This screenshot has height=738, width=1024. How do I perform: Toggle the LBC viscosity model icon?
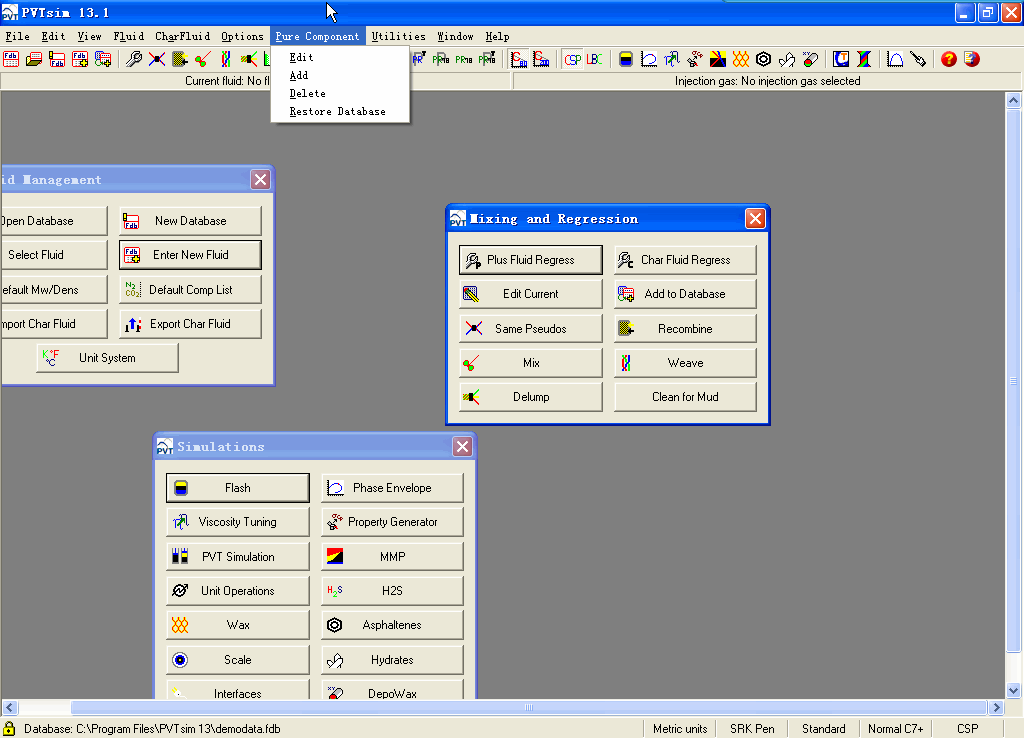point(594,59)
